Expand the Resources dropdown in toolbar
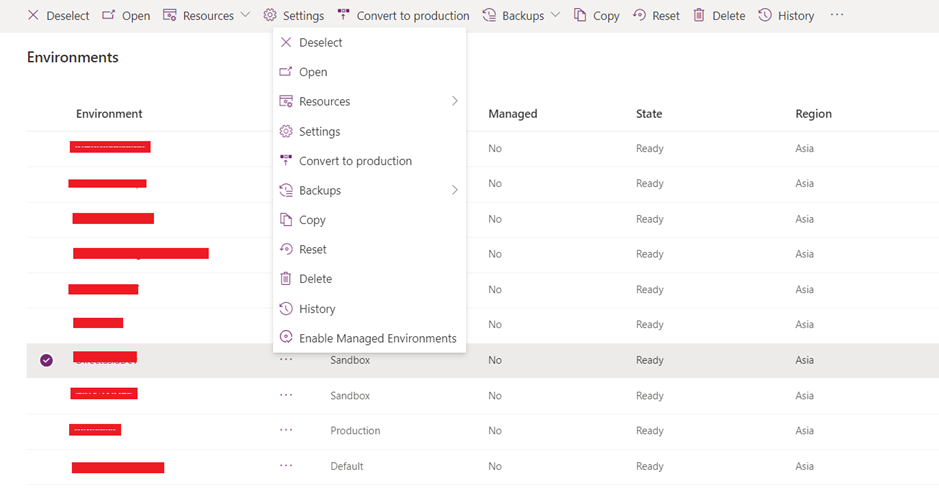The height and width of the screenshot is (489, 939). click(245, 16)
